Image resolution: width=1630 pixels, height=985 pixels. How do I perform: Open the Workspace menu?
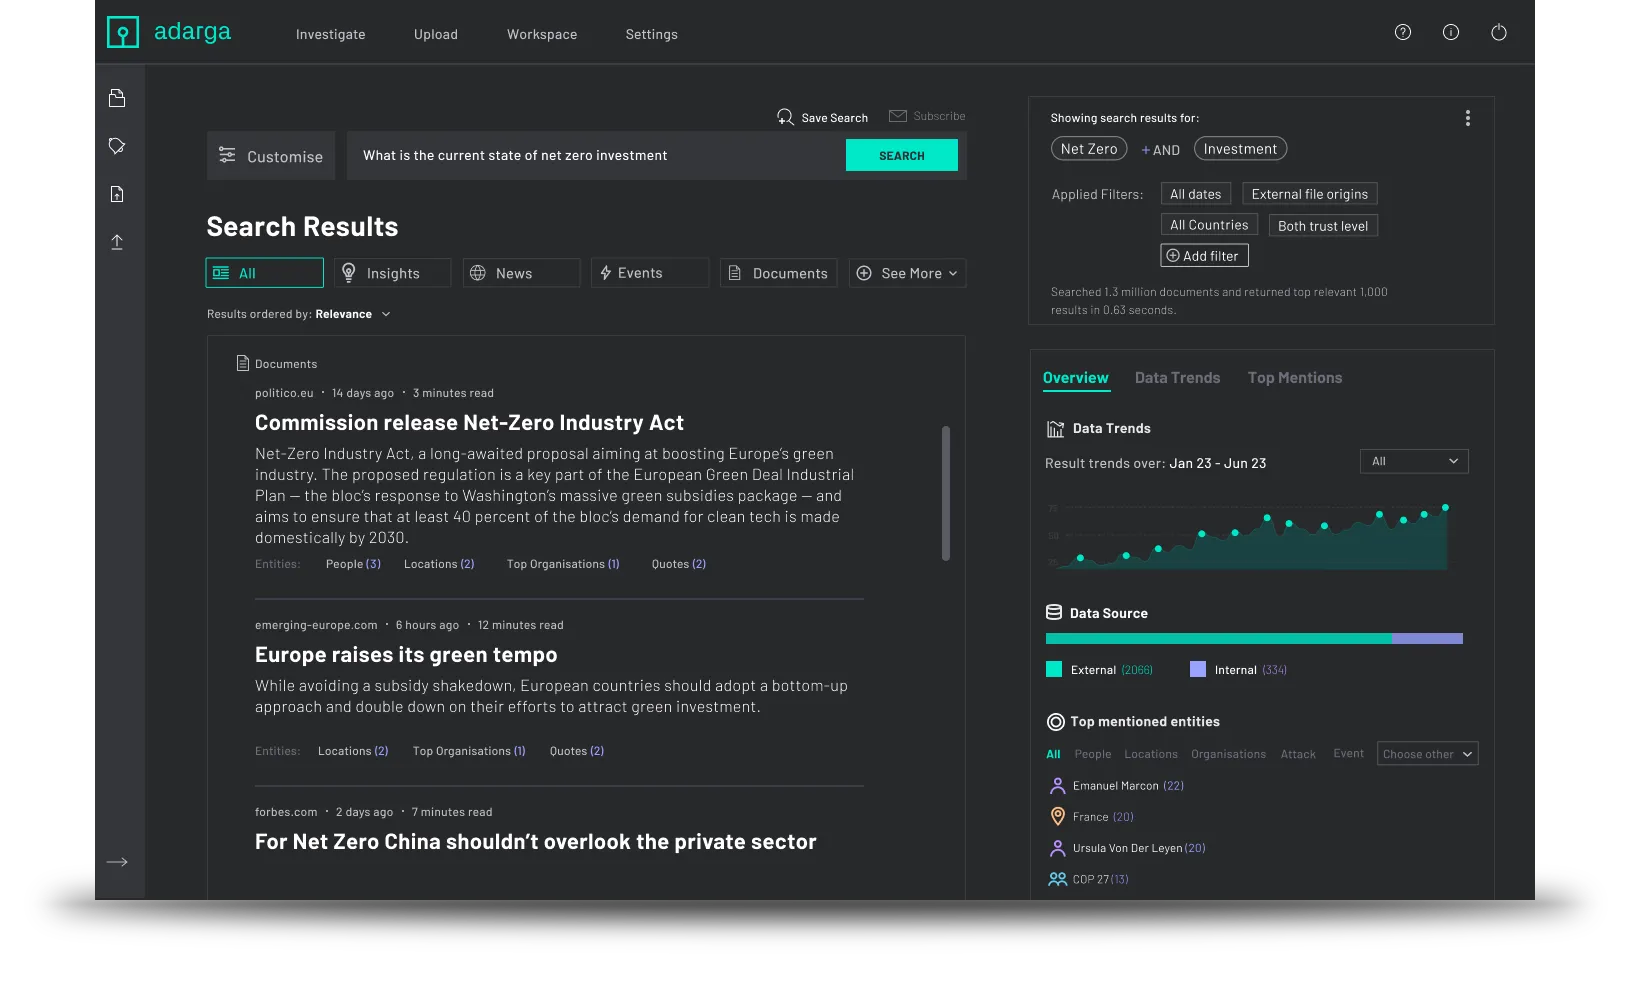542,34
